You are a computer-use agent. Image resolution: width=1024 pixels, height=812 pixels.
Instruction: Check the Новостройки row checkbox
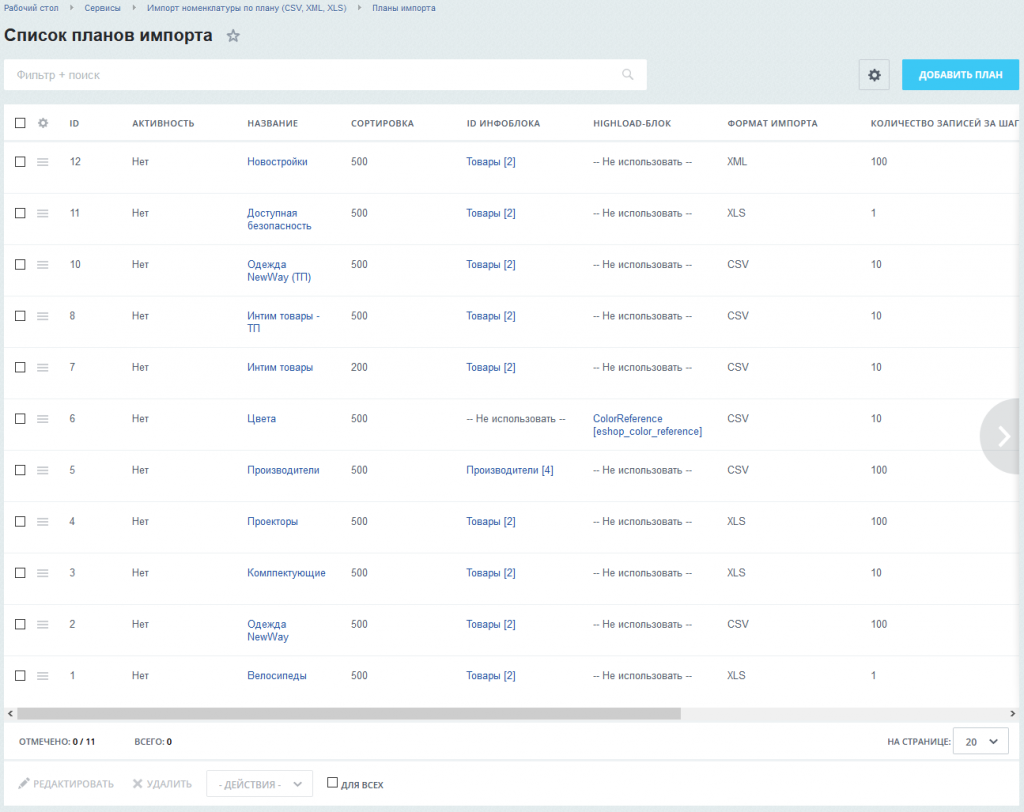[20, 162]
